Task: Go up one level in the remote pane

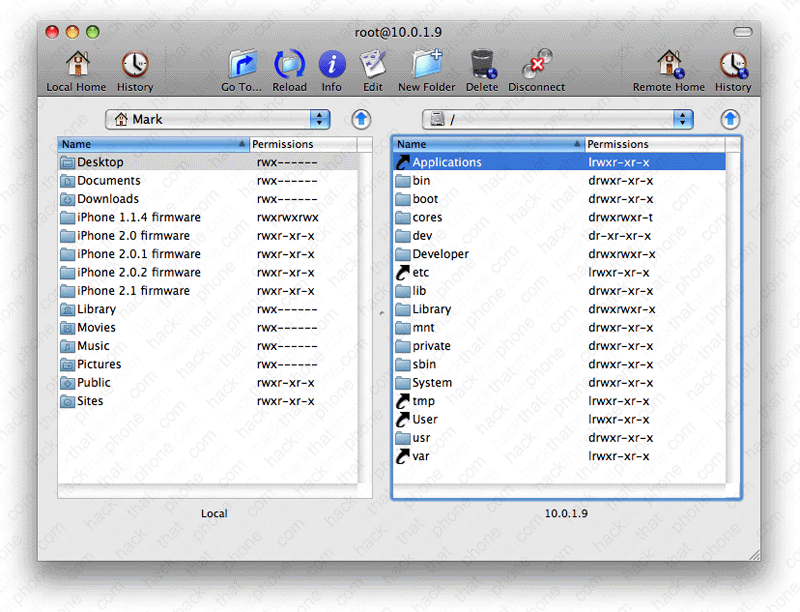Action: coord(730,119)
